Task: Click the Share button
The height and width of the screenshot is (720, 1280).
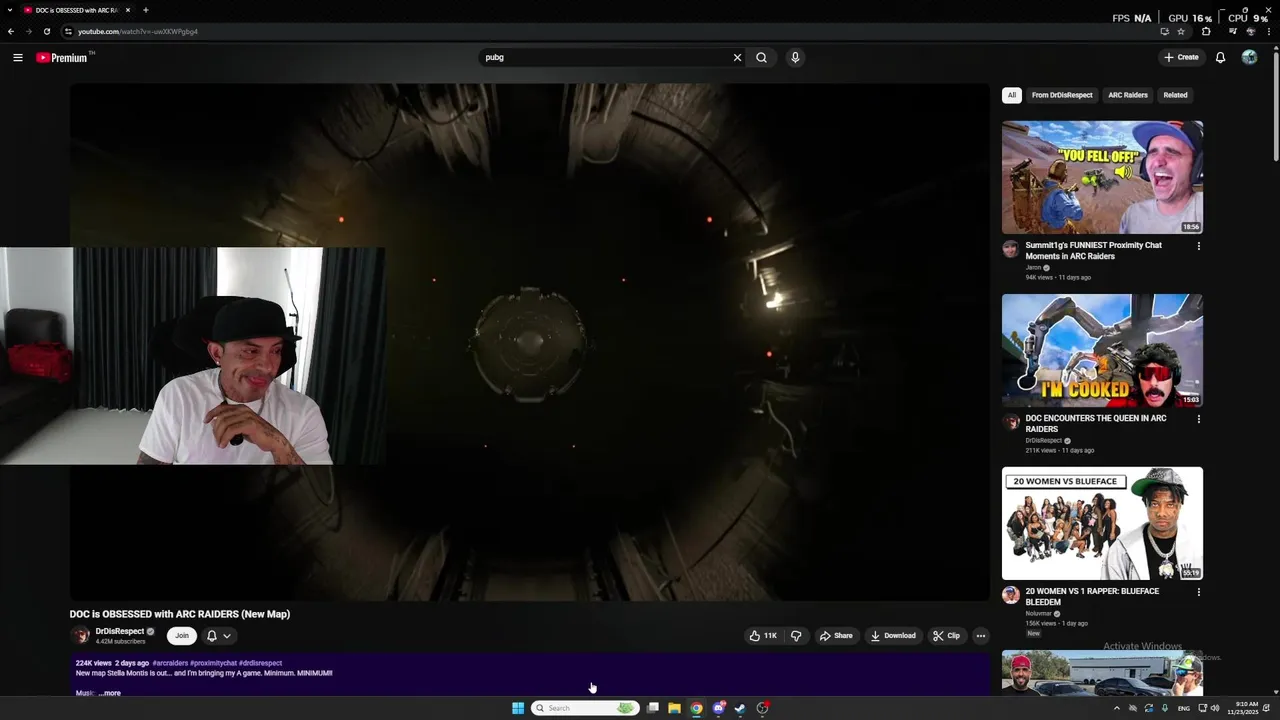Action: [x=836, y=635]
